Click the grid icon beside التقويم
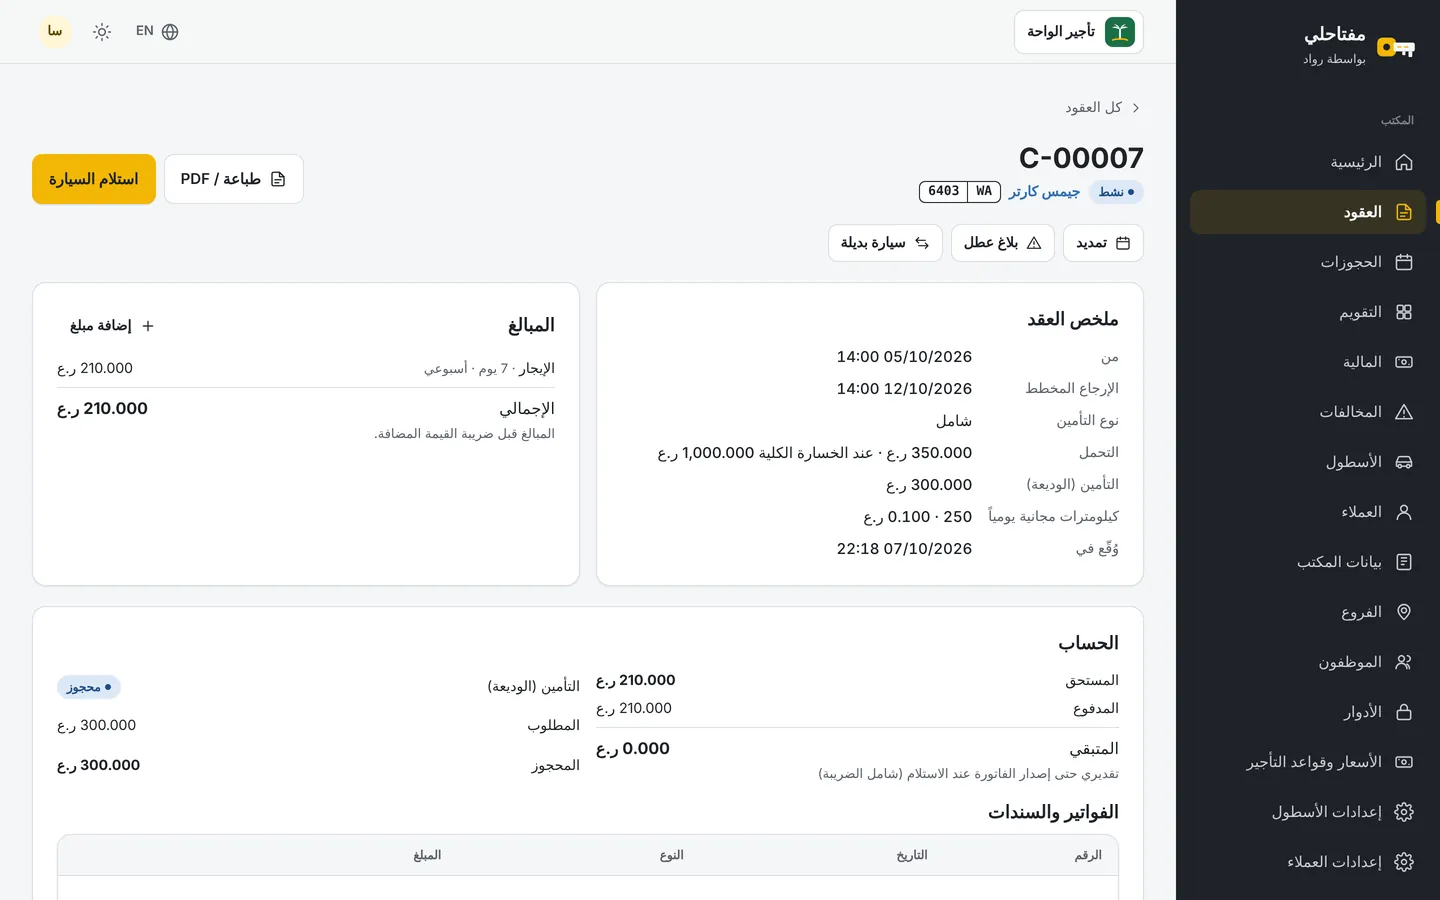Viewport: 1440px width, 900px height. click(x=1404, y=312)
